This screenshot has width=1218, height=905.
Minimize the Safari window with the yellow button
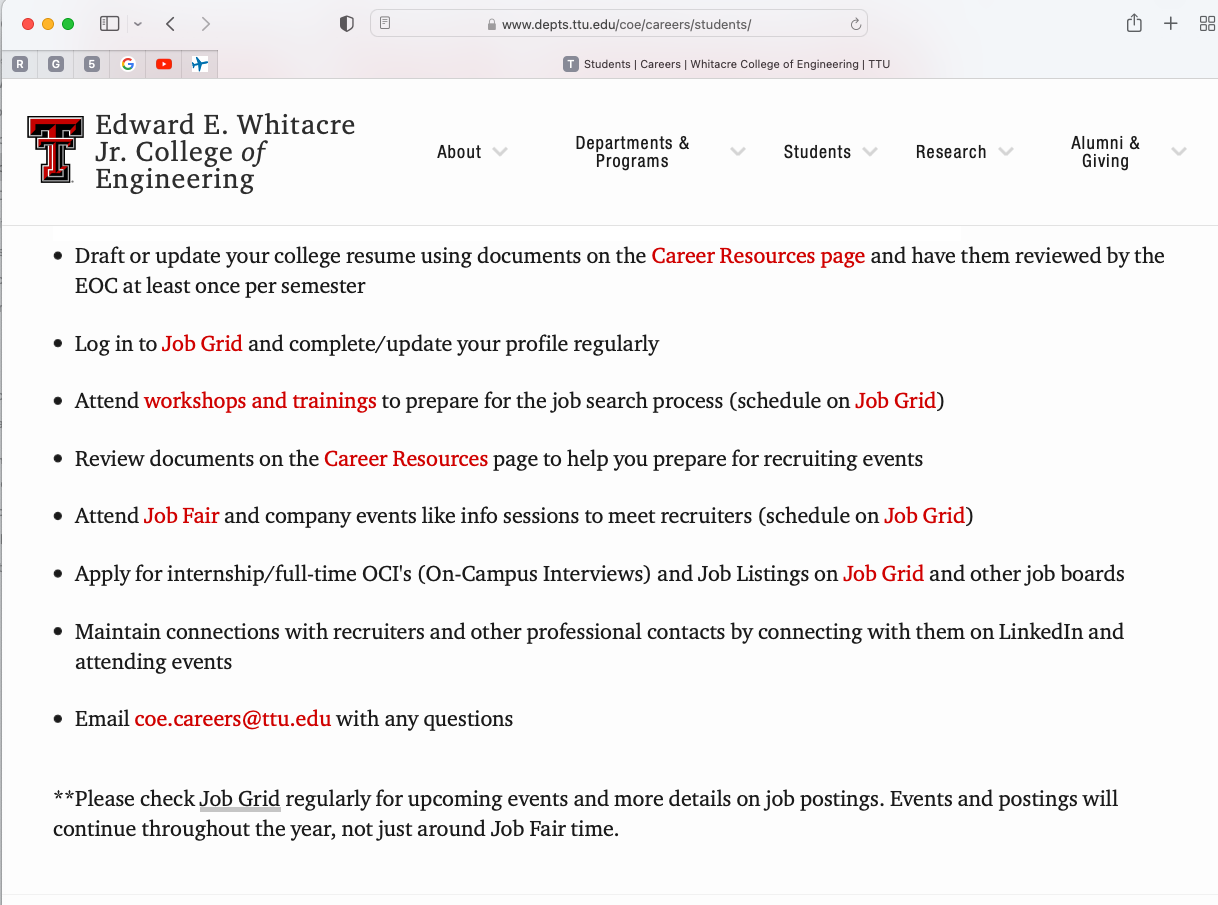tap(48, 24)
